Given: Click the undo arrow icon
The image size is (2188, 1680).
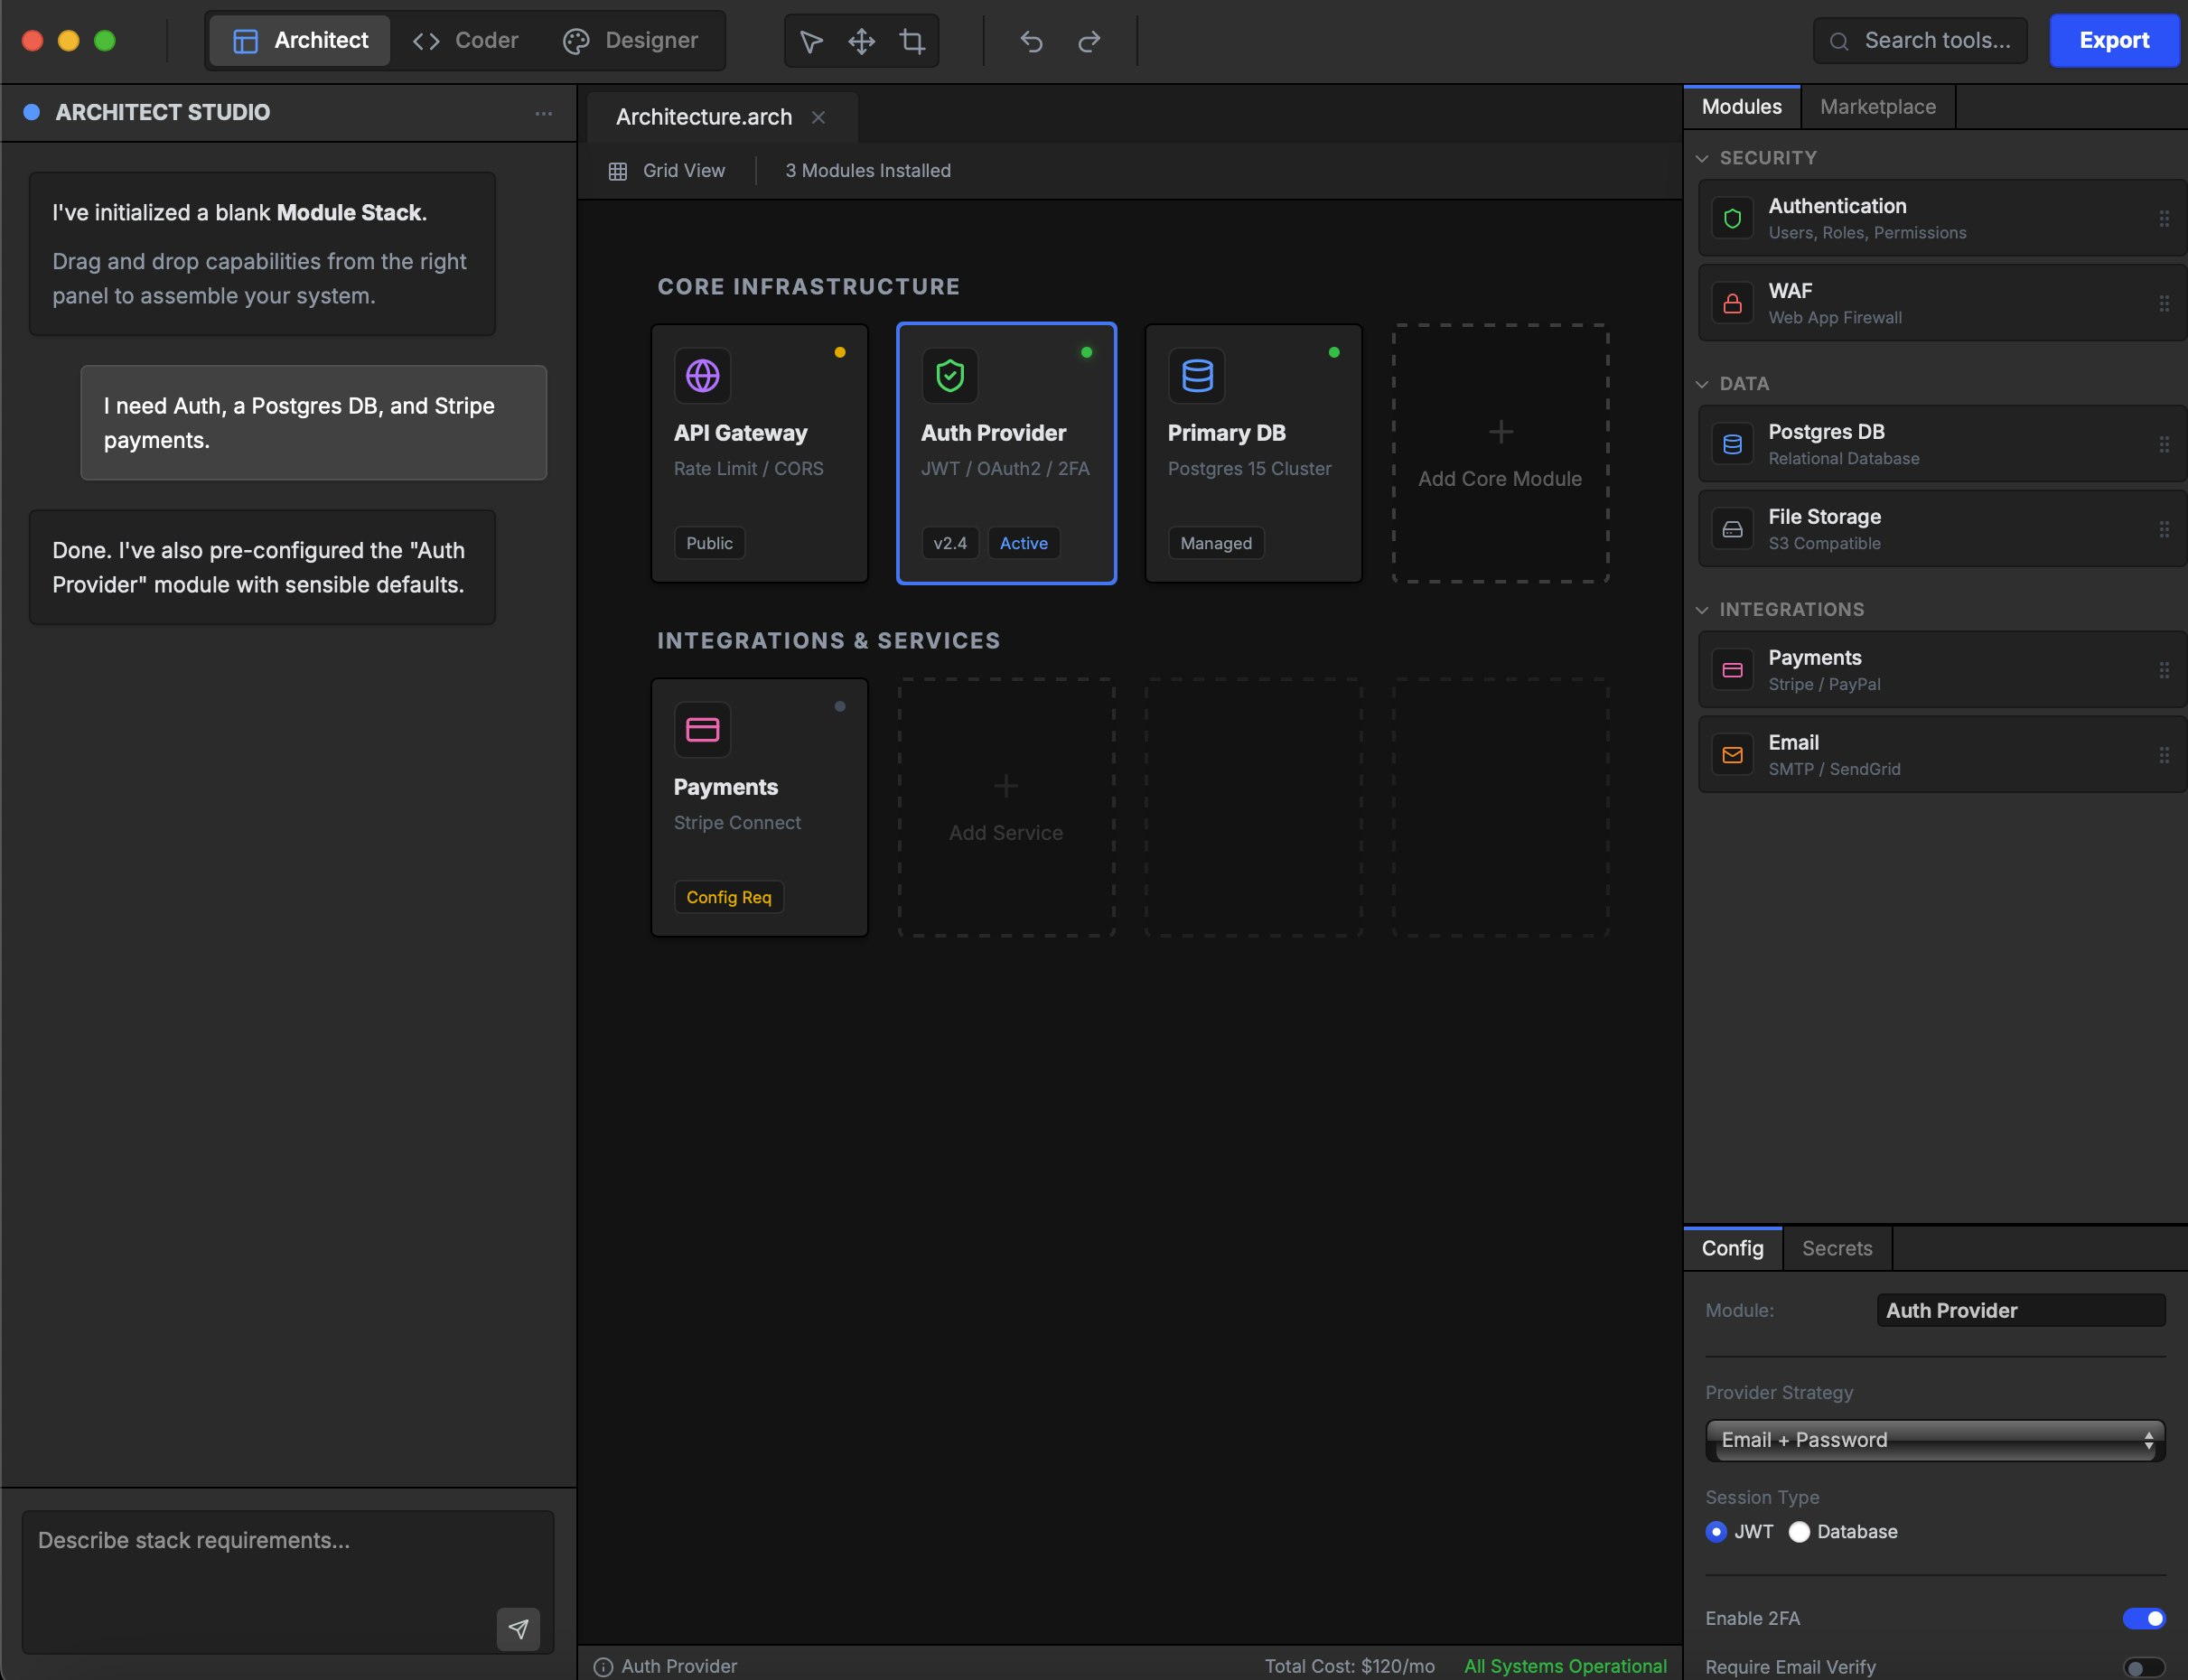Looking at the screenshot, I should click(1031, 41).
